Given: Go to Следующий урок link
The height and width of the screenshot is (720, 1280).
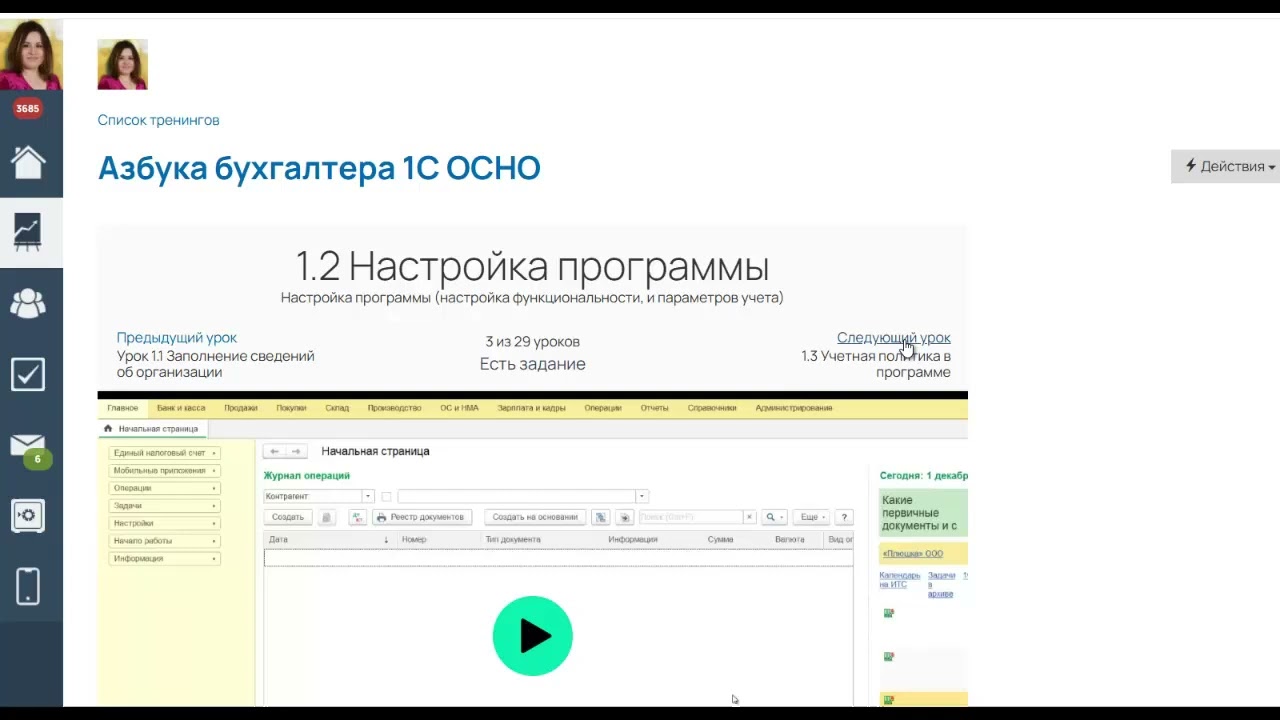Looking at the screenshot, I should (x=894, y=338).
